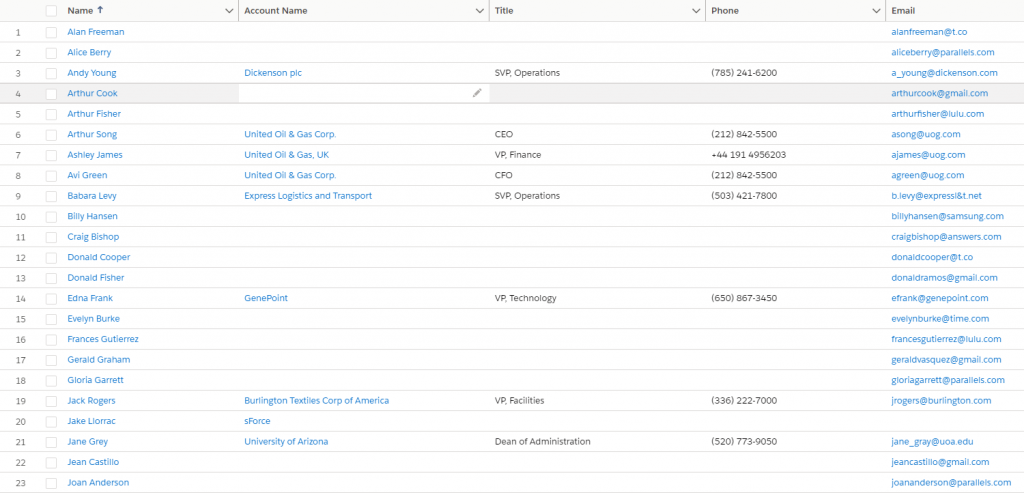Email arthurcook@gmail.com
The height and width of the screenshot is (493, 1024).
tap(940, 93)
